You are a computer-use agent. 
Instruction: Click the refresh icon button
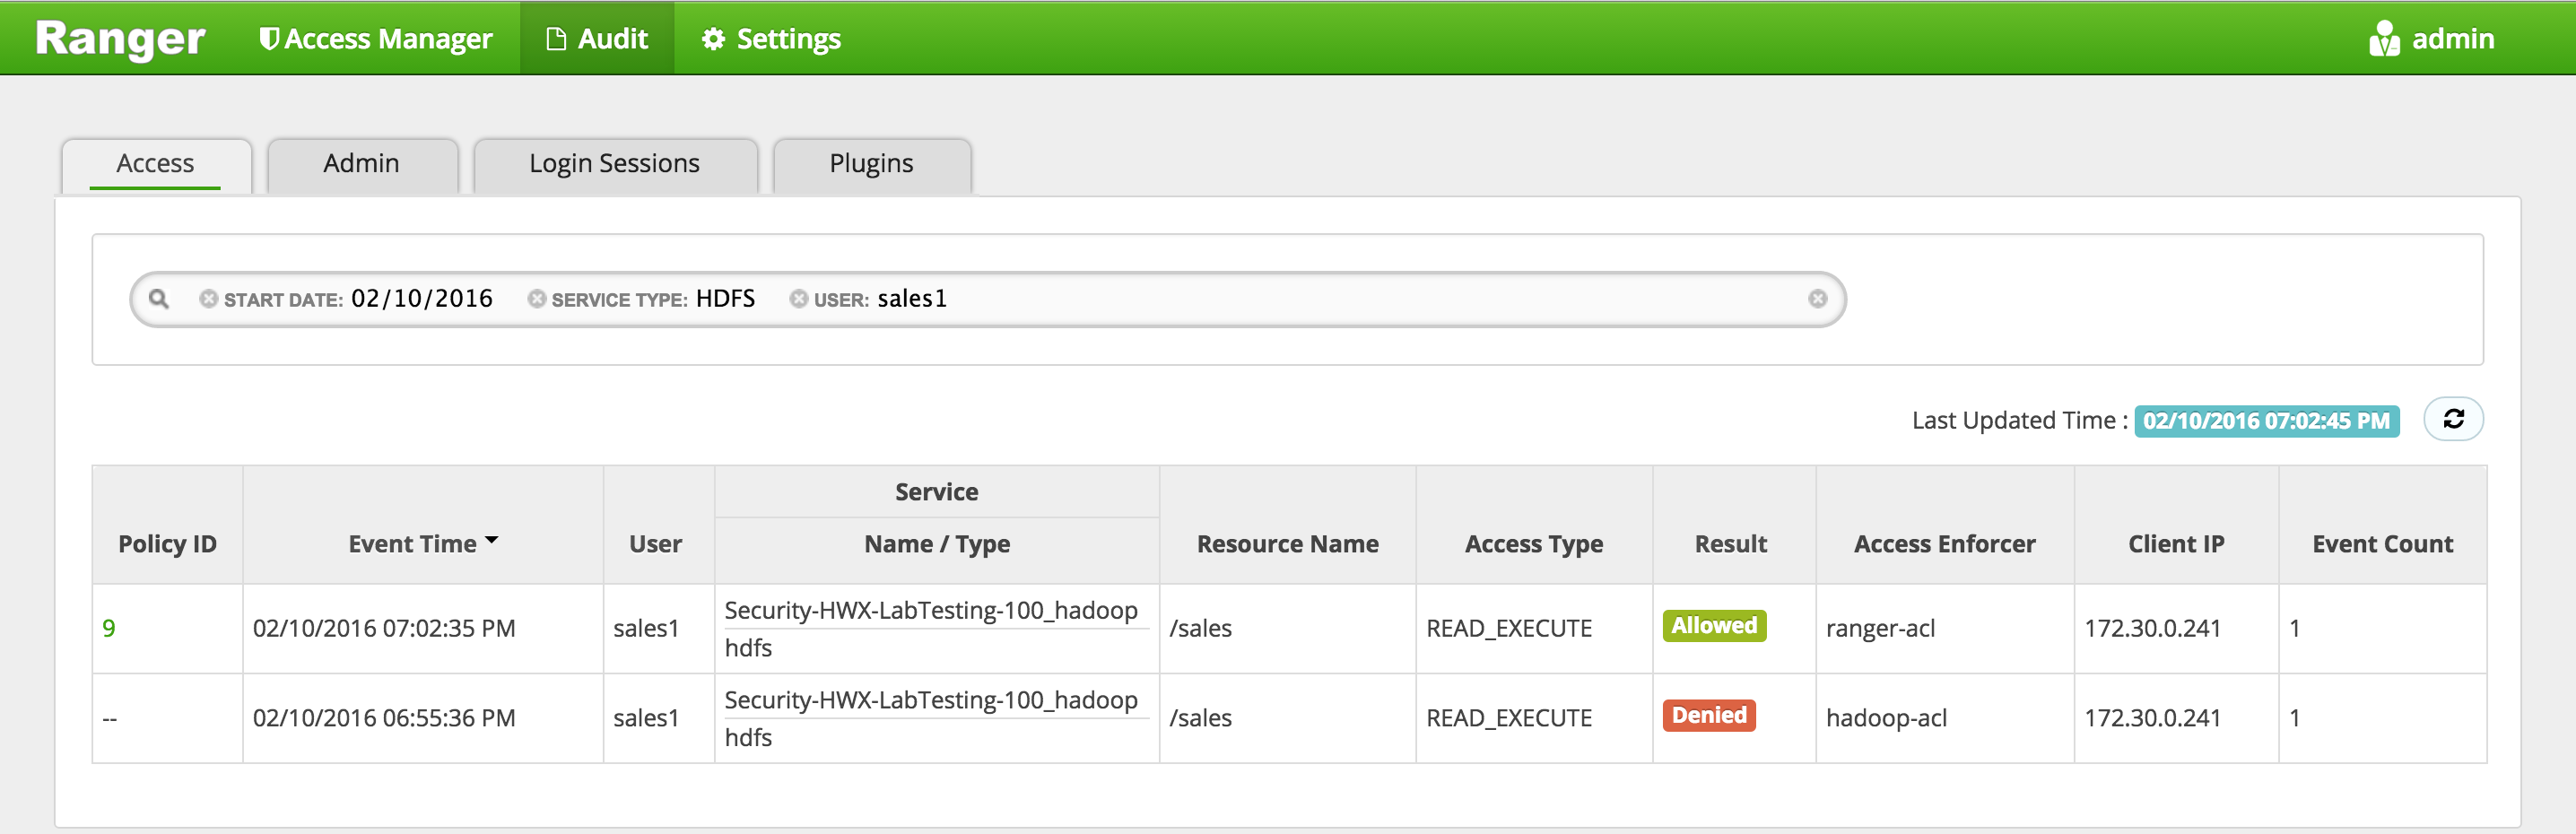[x=2453, y=419]
